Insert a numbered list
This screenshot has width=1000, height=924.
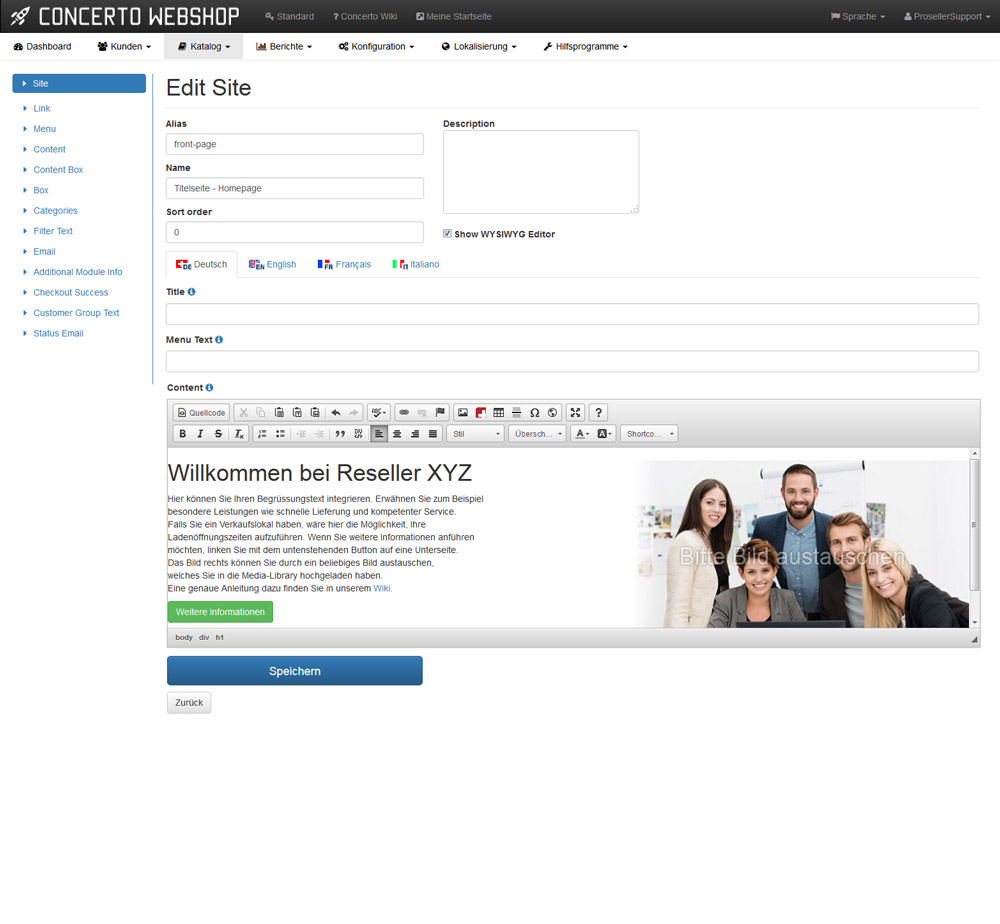262,434
